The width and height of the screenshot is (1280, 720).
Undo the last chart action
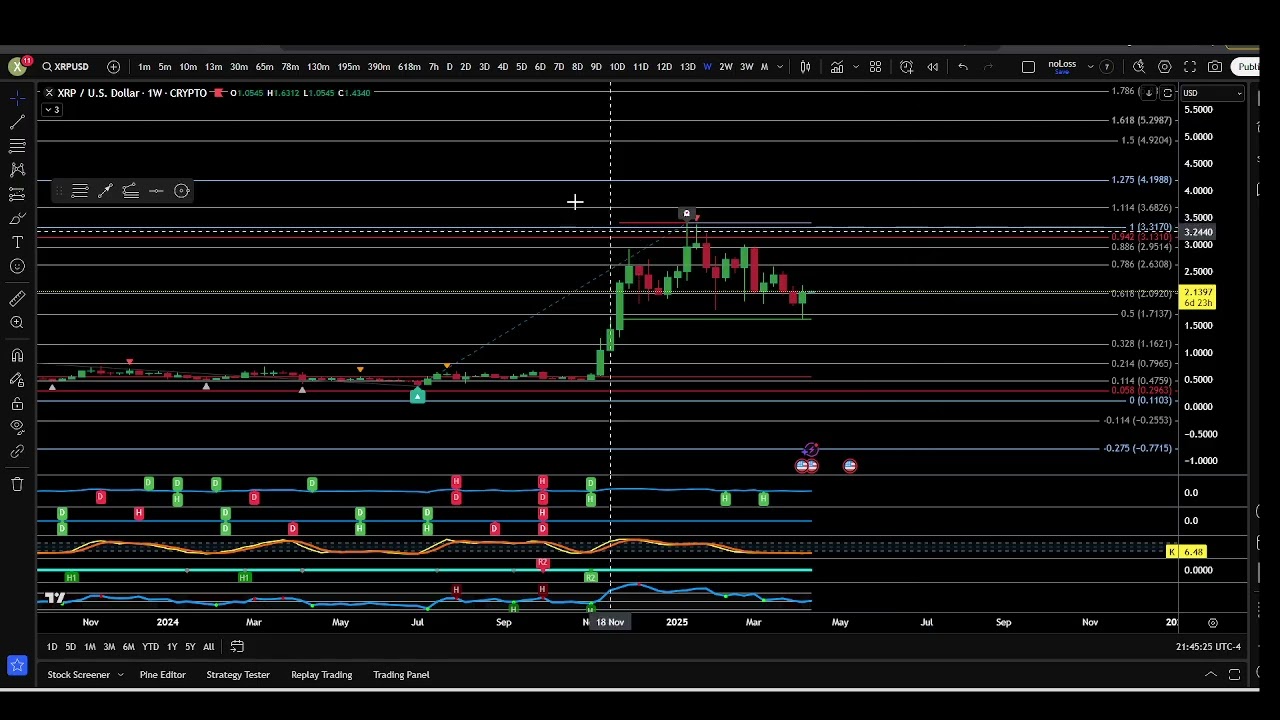click(963, 67)
